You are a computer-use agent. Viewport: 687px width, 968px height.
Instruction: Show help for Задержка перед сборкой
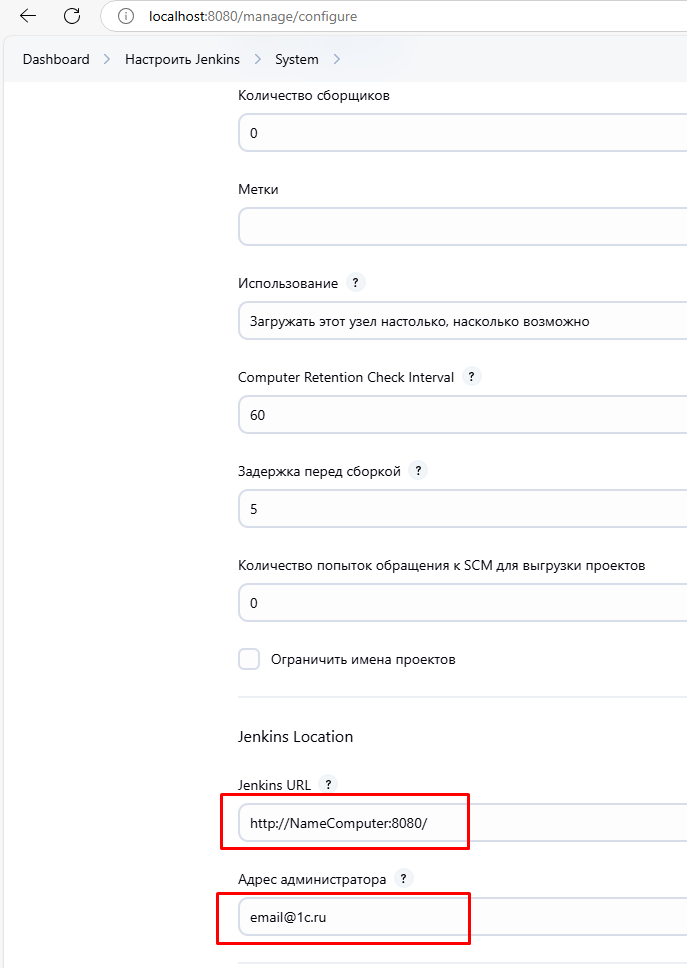tap(418, 470)
